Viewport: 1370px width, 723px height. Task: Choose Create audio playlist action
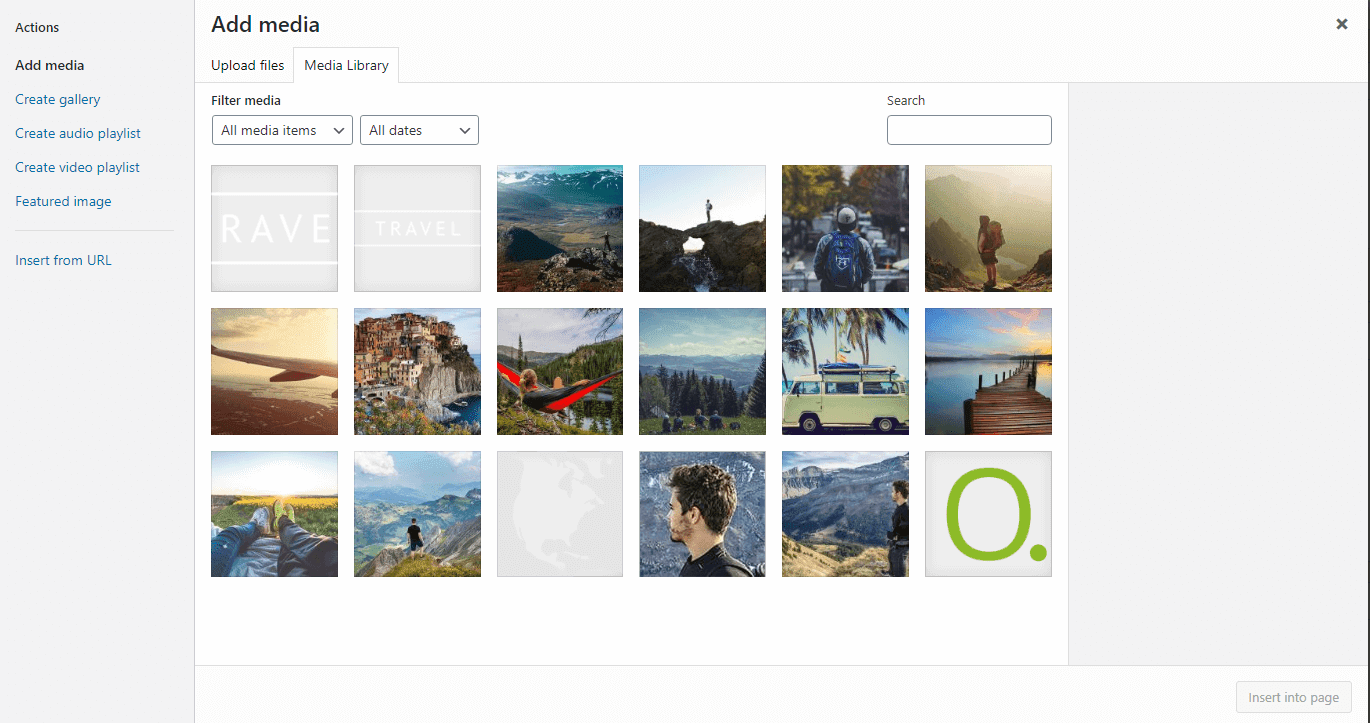click(x=78, y=133)
